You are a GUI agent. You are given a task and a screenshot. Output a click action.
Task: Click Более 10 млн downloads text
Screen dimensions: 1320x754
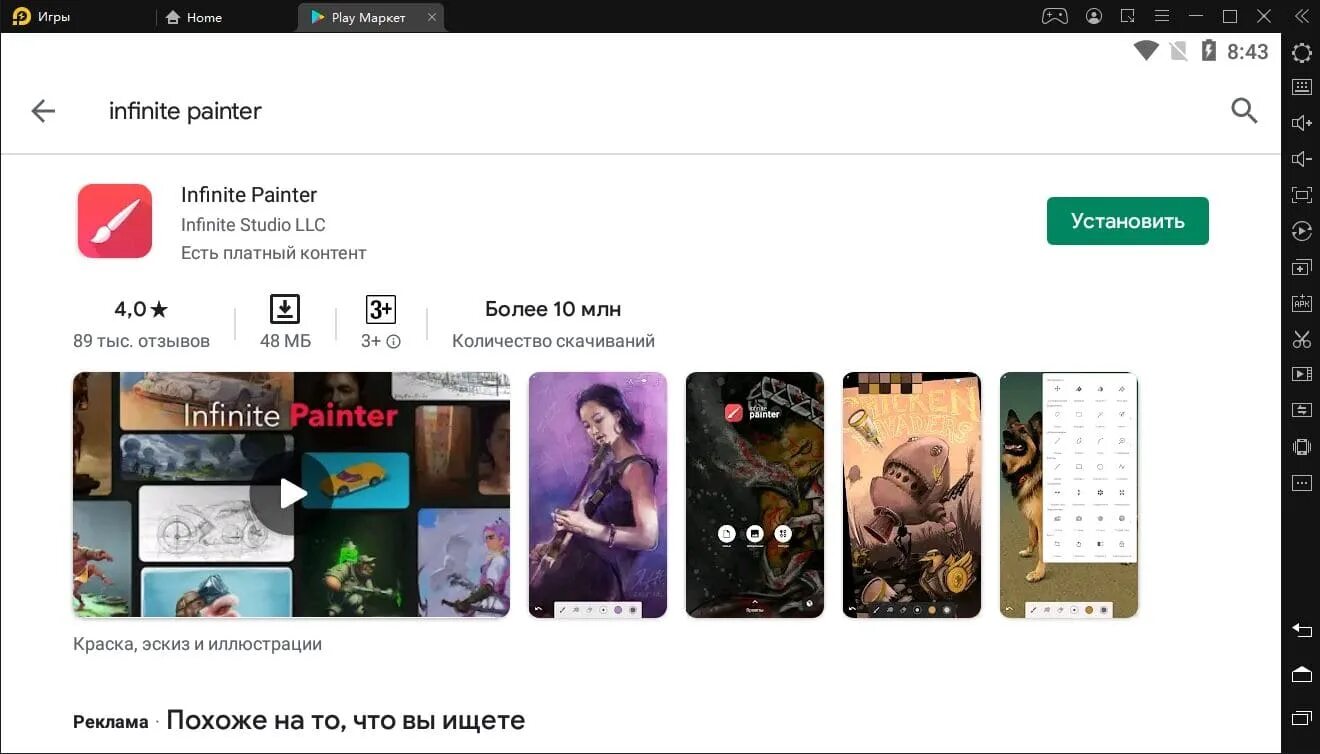(x=553, y=309)
